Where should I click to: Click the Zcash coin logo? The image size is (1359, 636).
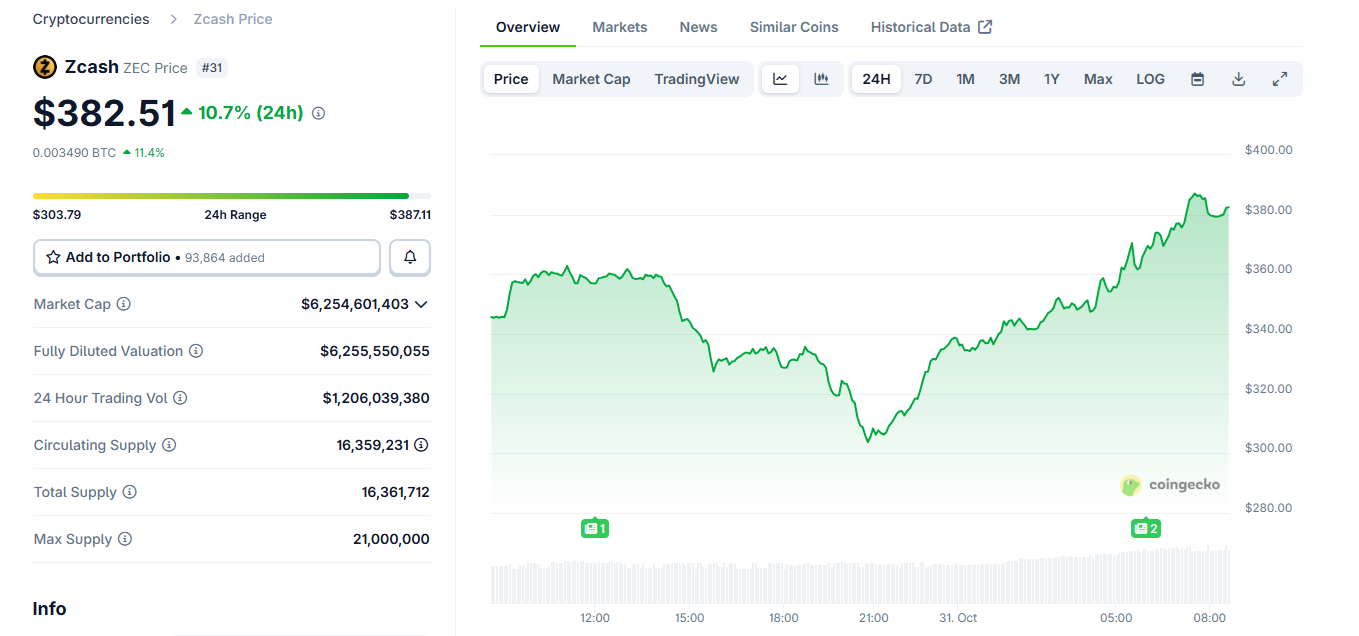45,68
